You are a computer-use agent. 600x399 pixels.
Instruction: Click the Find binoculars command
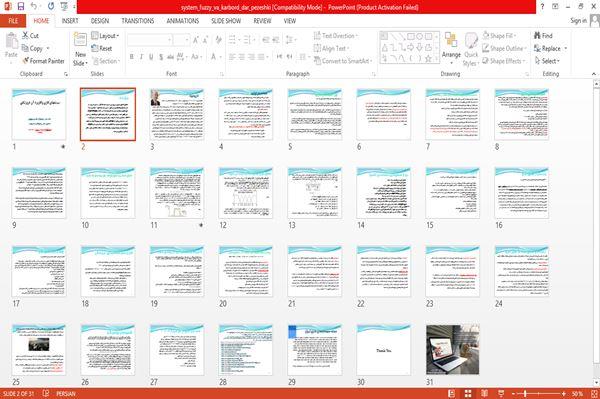click(x=543, y=36)
